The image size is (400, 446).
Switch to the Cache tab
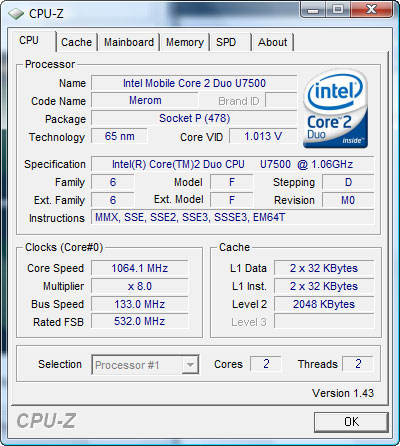tap(76, 42)
